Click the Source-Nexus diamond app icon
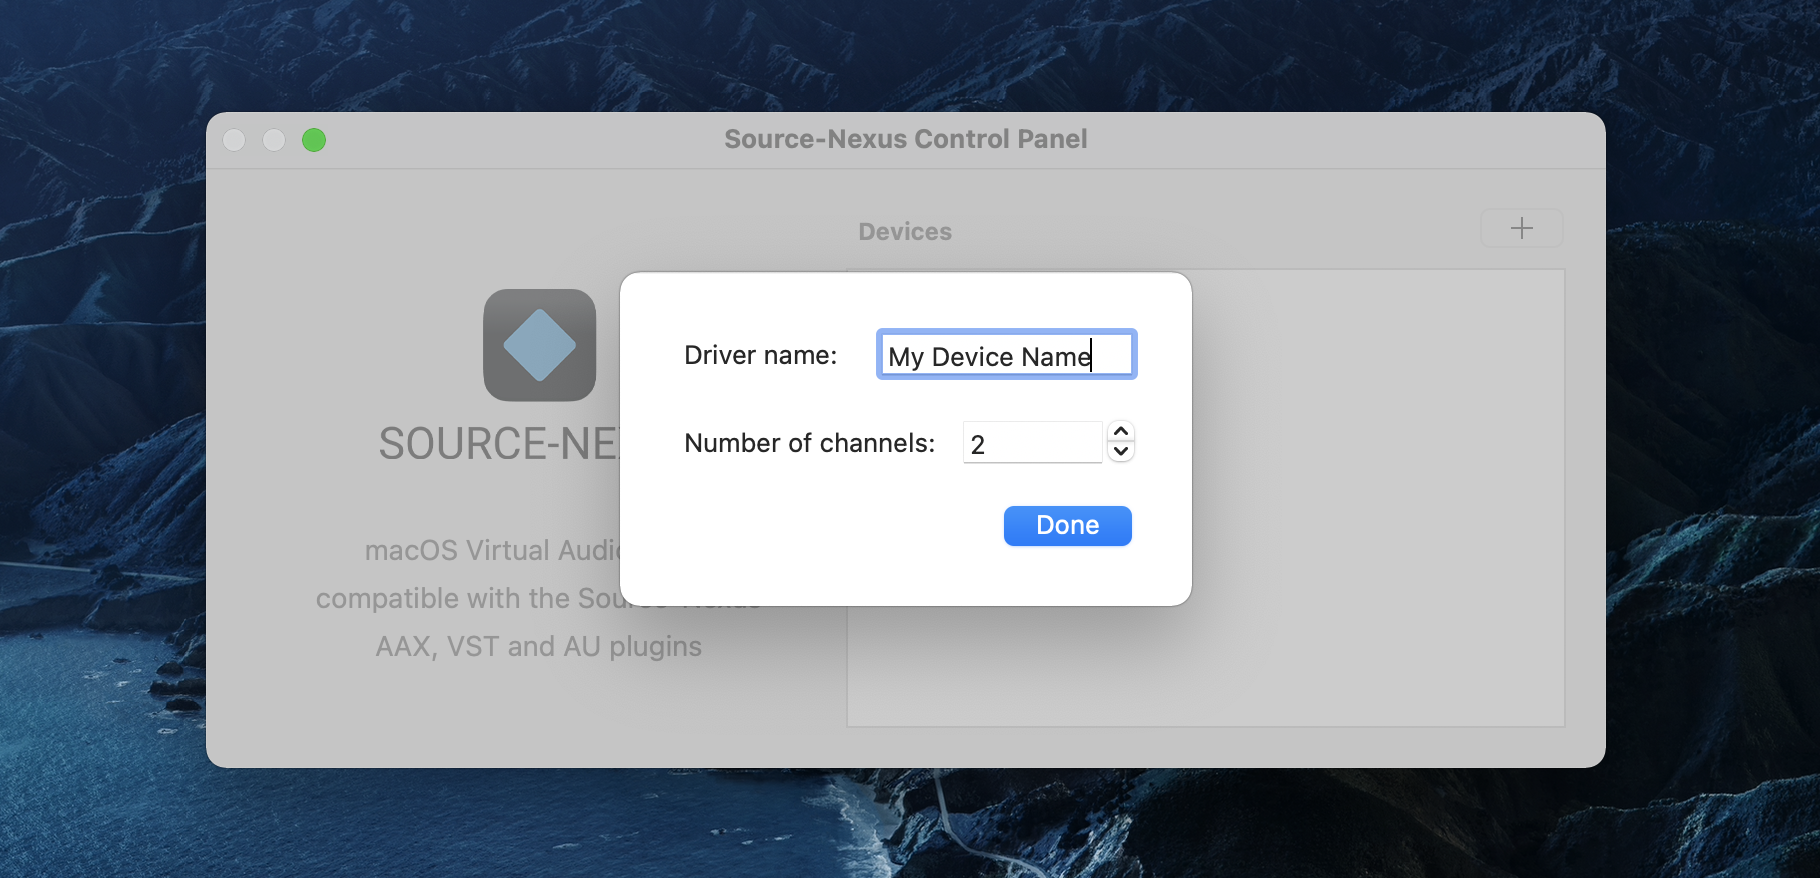The height and width of the screenshot is (878, 1820). coord(539,345)
